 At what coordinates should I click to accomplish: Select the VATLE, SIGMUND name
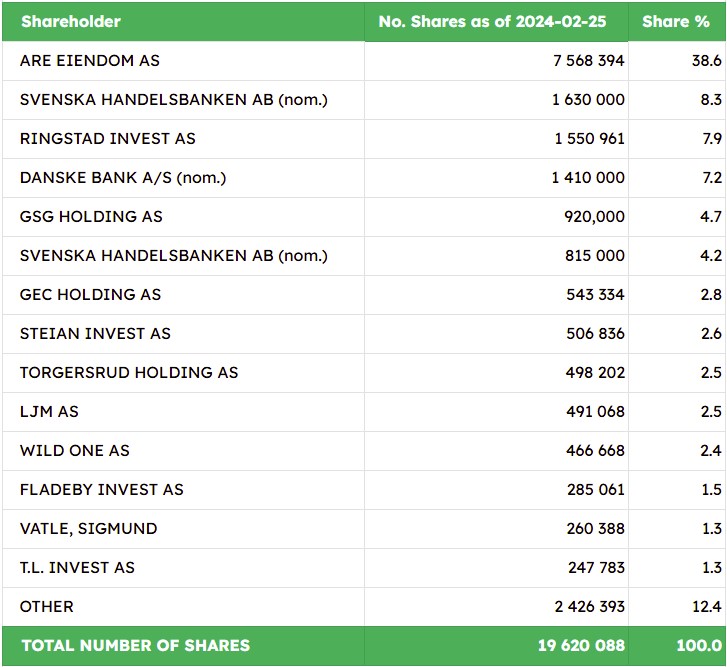pos(89,528)
